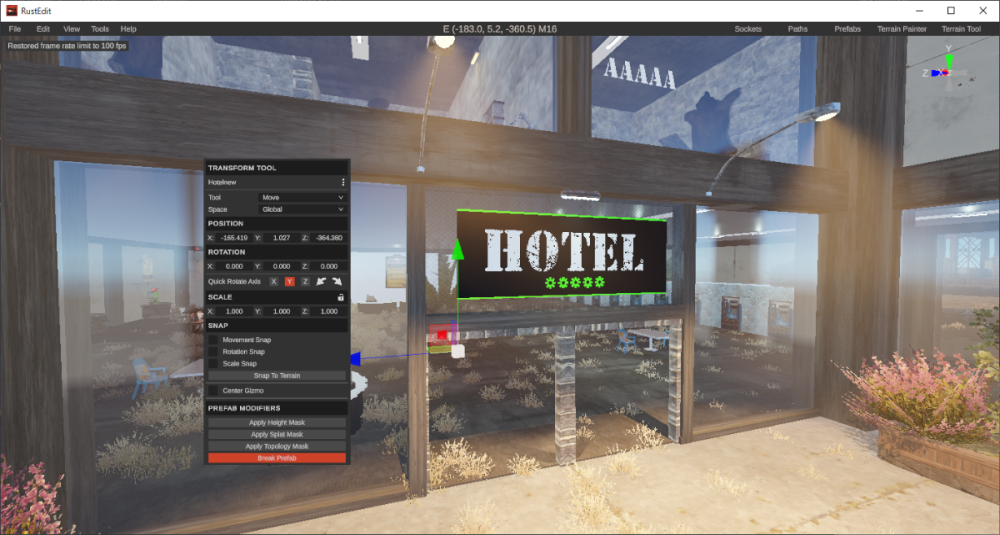Open the Space dropdown showing Global
This screenshot has width=1000, height=535.
pyautogui.click(x=302, y=210)
